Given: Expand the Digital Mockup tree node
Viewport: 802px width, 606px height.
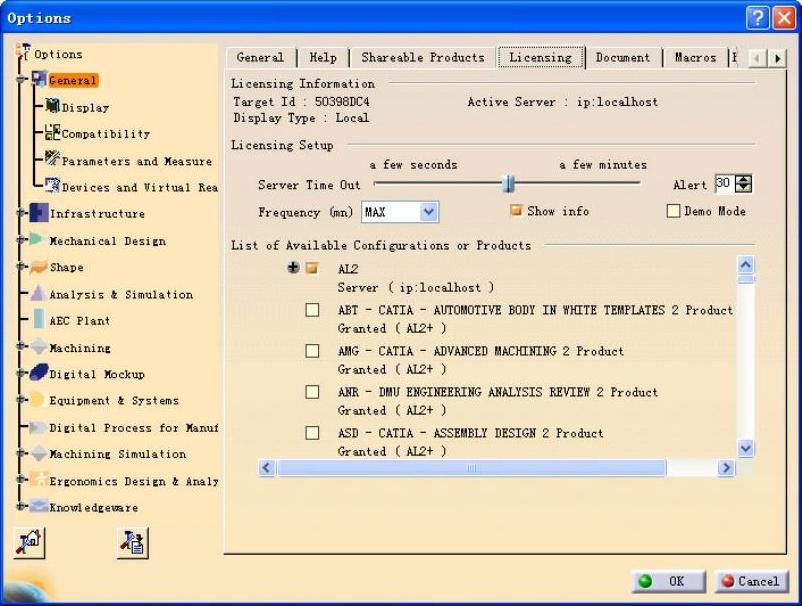Looking at the screenshot, I should coord(20,373).
